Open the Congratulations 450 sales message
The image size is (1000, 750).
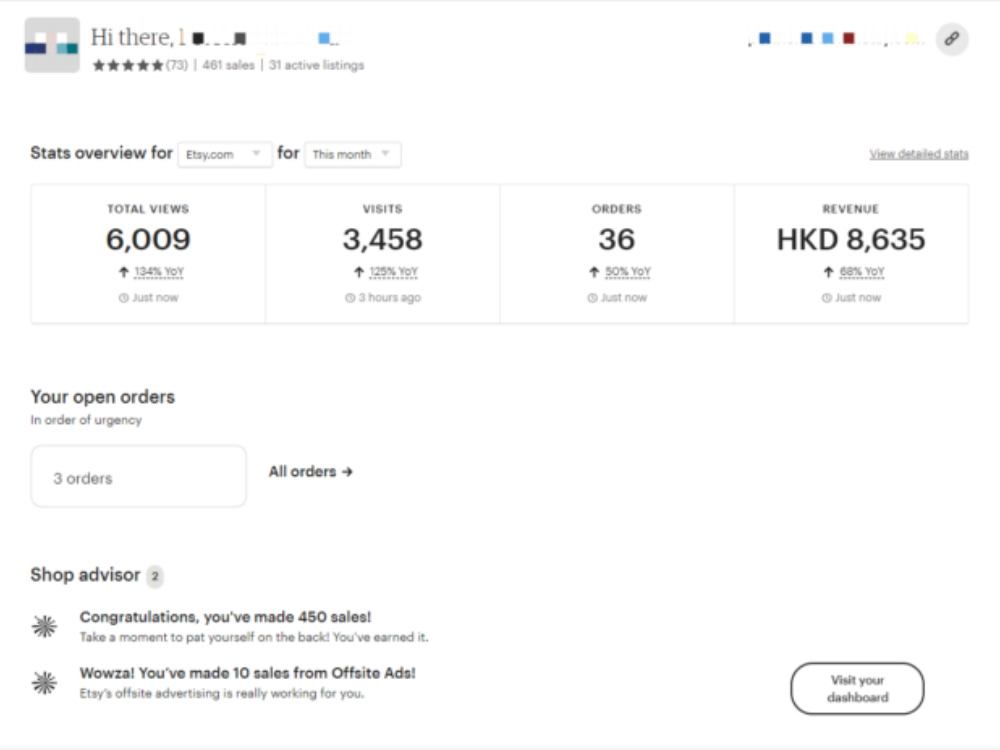[254, 626]
